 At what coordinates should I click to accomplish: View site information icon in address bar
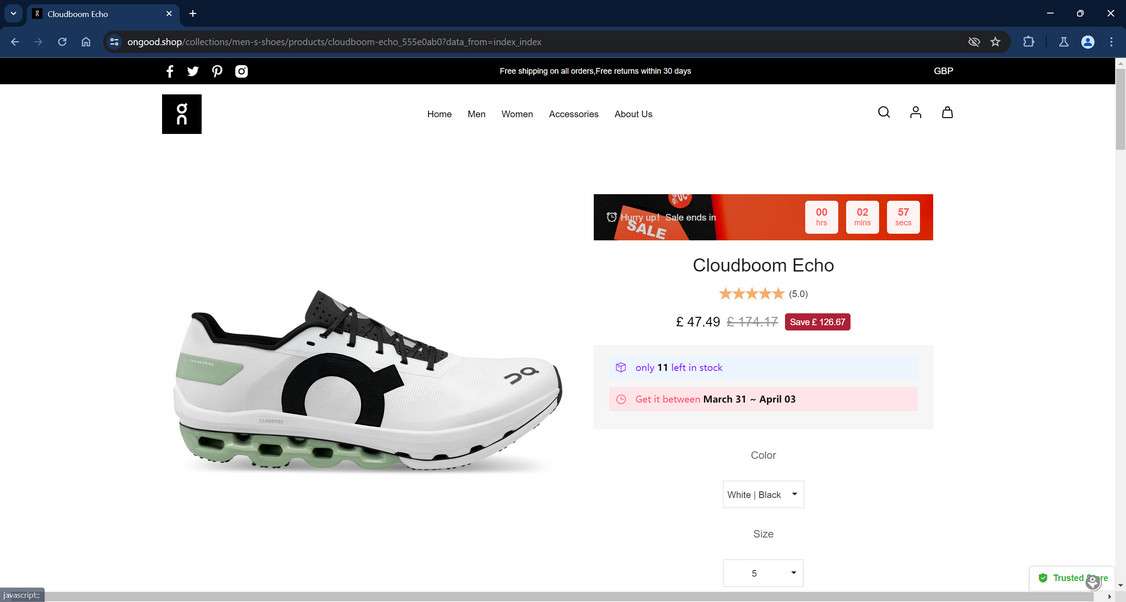(114, 42)
